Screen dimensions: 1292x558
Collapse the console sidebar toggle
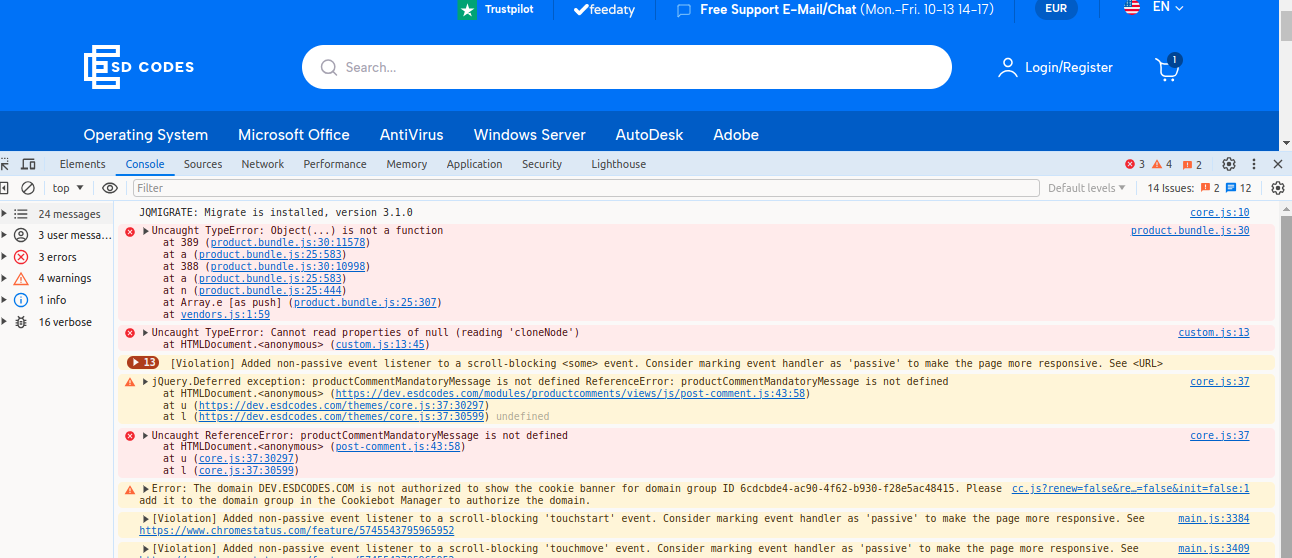click(x=4, y=188)
